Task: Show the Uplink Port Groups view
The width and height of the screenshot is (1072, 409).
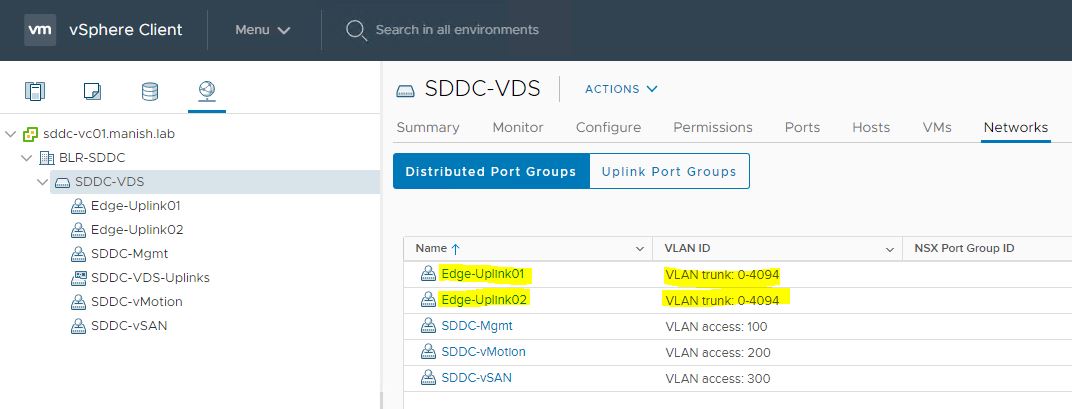Action: coord(669,171)
